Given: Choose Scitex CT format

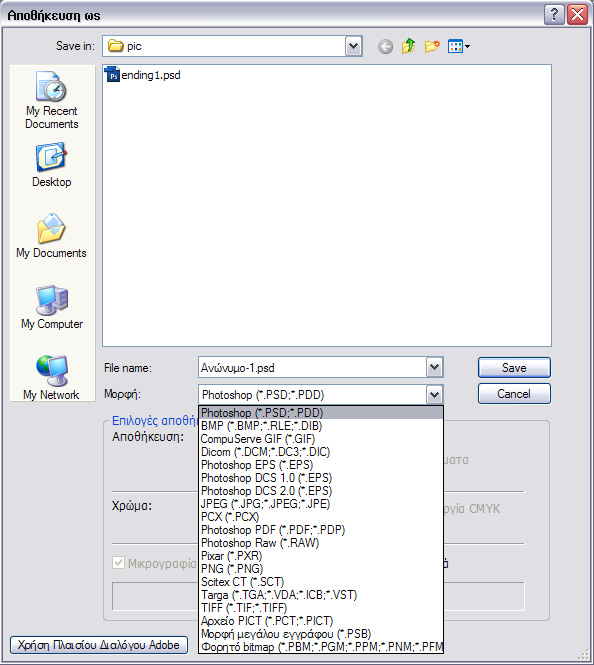Looking at the screenshot, I should 321,582.
